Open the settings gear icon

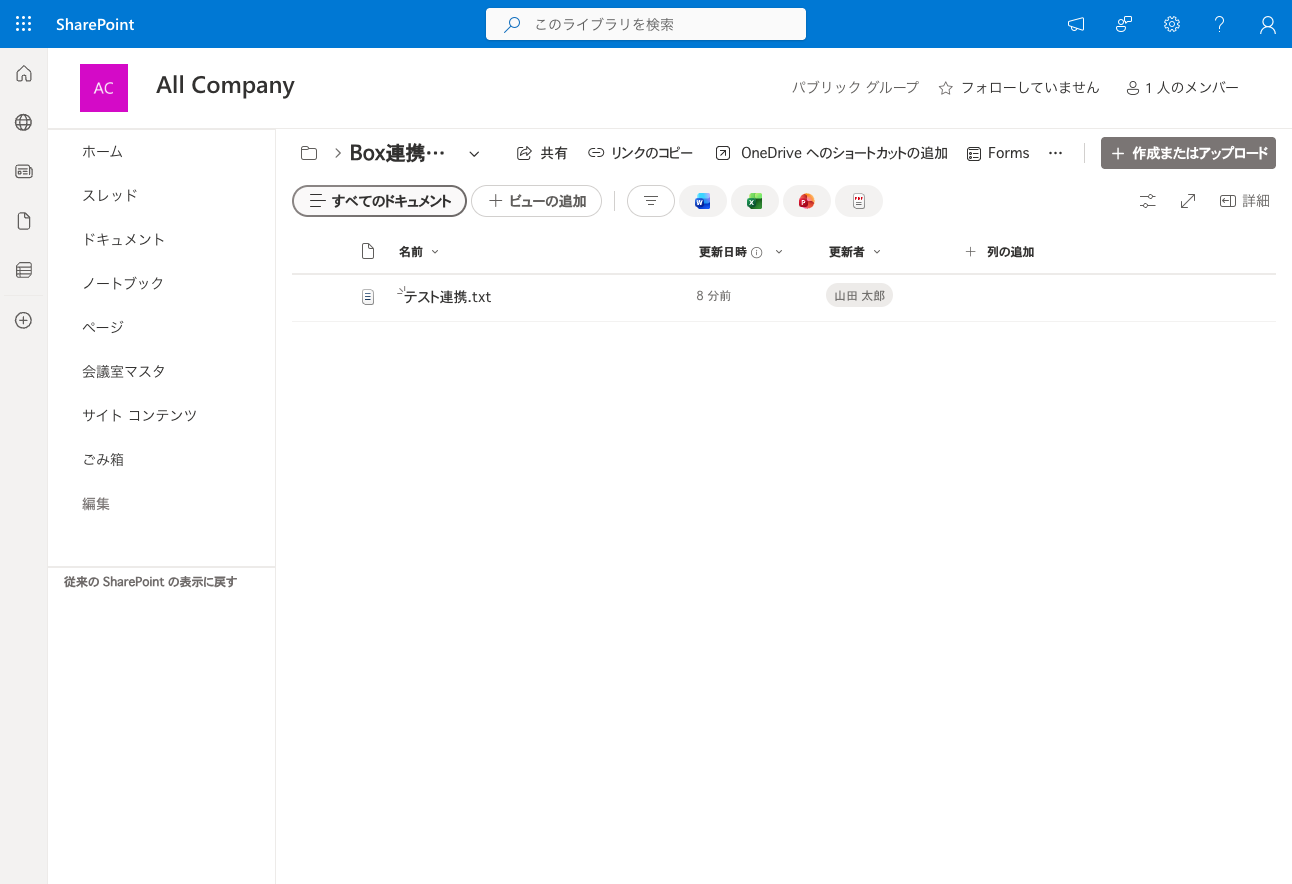coord(1172,24)
